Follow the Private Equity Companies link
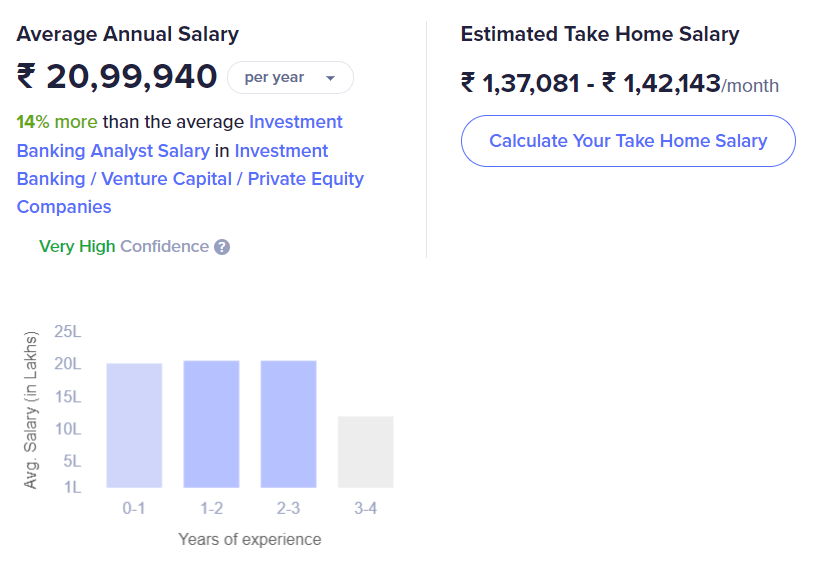 pyautogui.click(x=190, y=193)
